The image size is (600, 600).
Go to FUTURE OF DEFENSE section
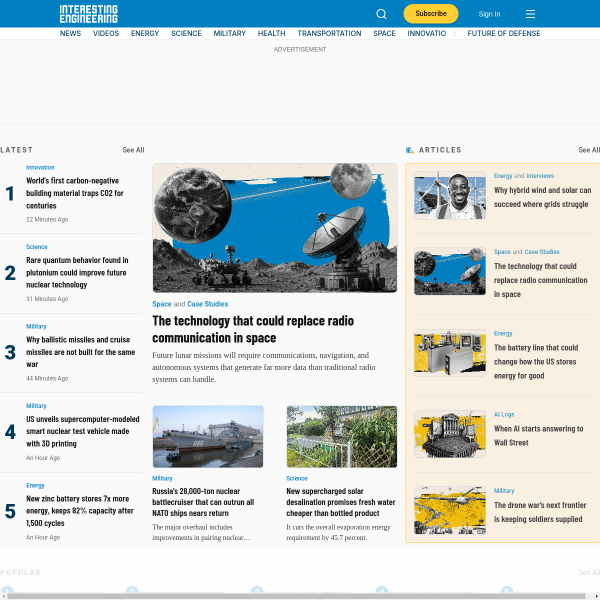504,33
